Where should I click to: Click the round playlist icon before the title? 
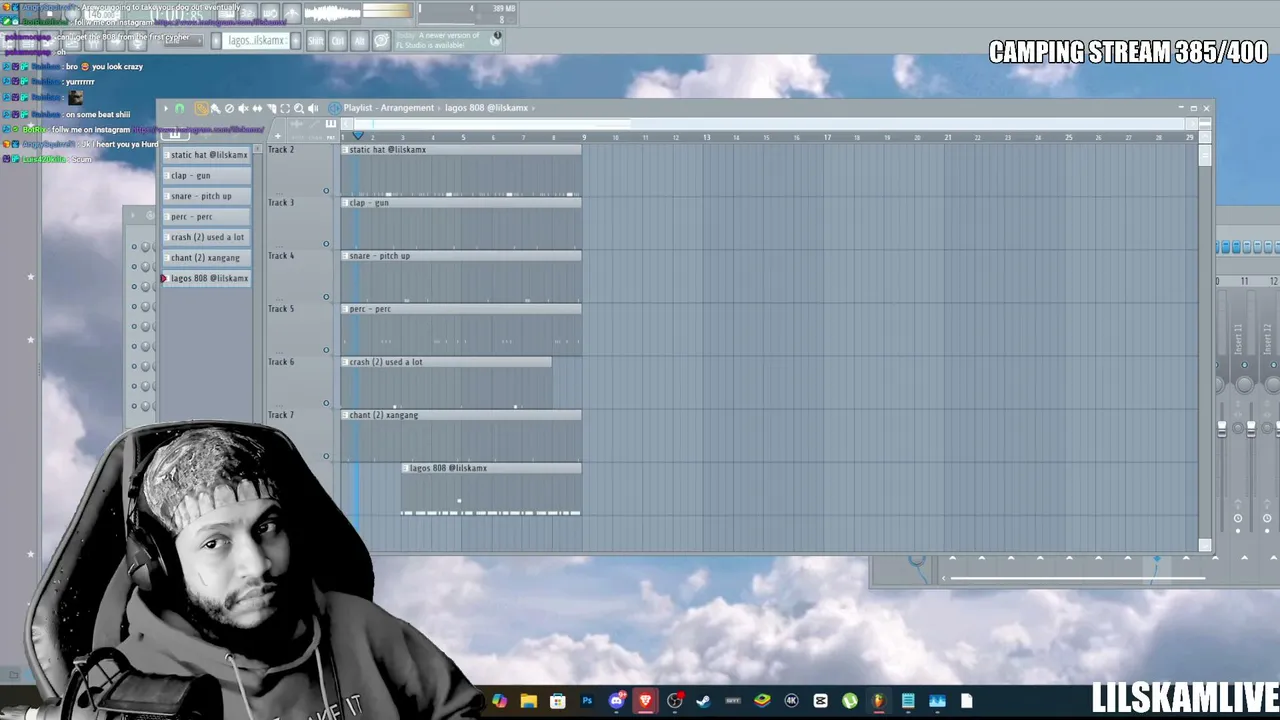click(x=334, y=108)
